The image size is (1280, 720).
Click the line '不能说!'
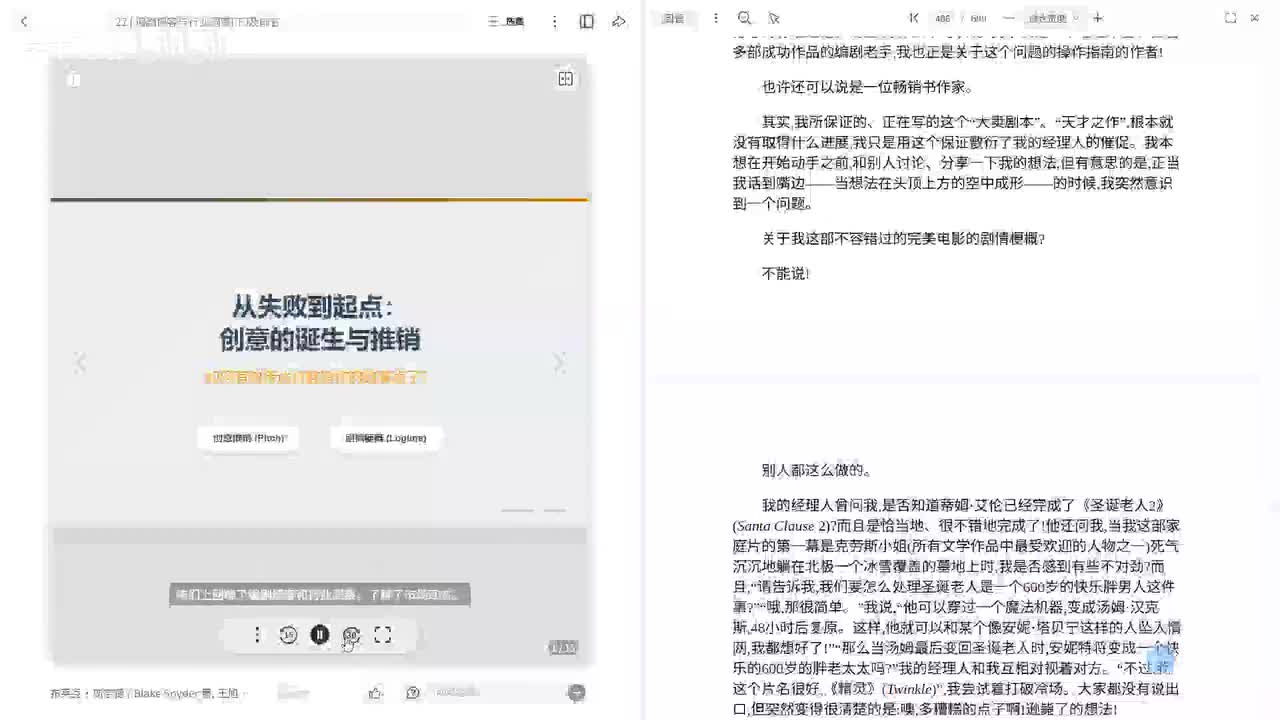pos(786,273)
